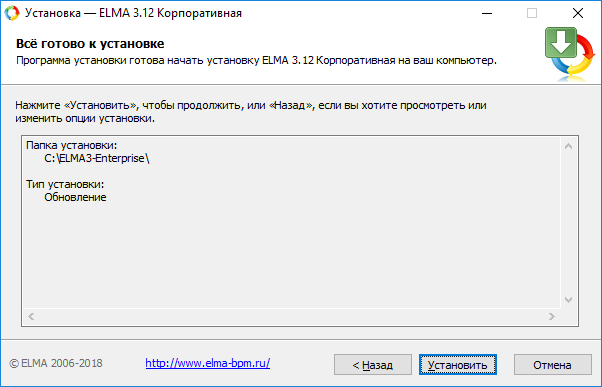The height and width of the screenshot is (387, 602).
Task: Click the disabled maximize window button
Action: tap(532, 13)
